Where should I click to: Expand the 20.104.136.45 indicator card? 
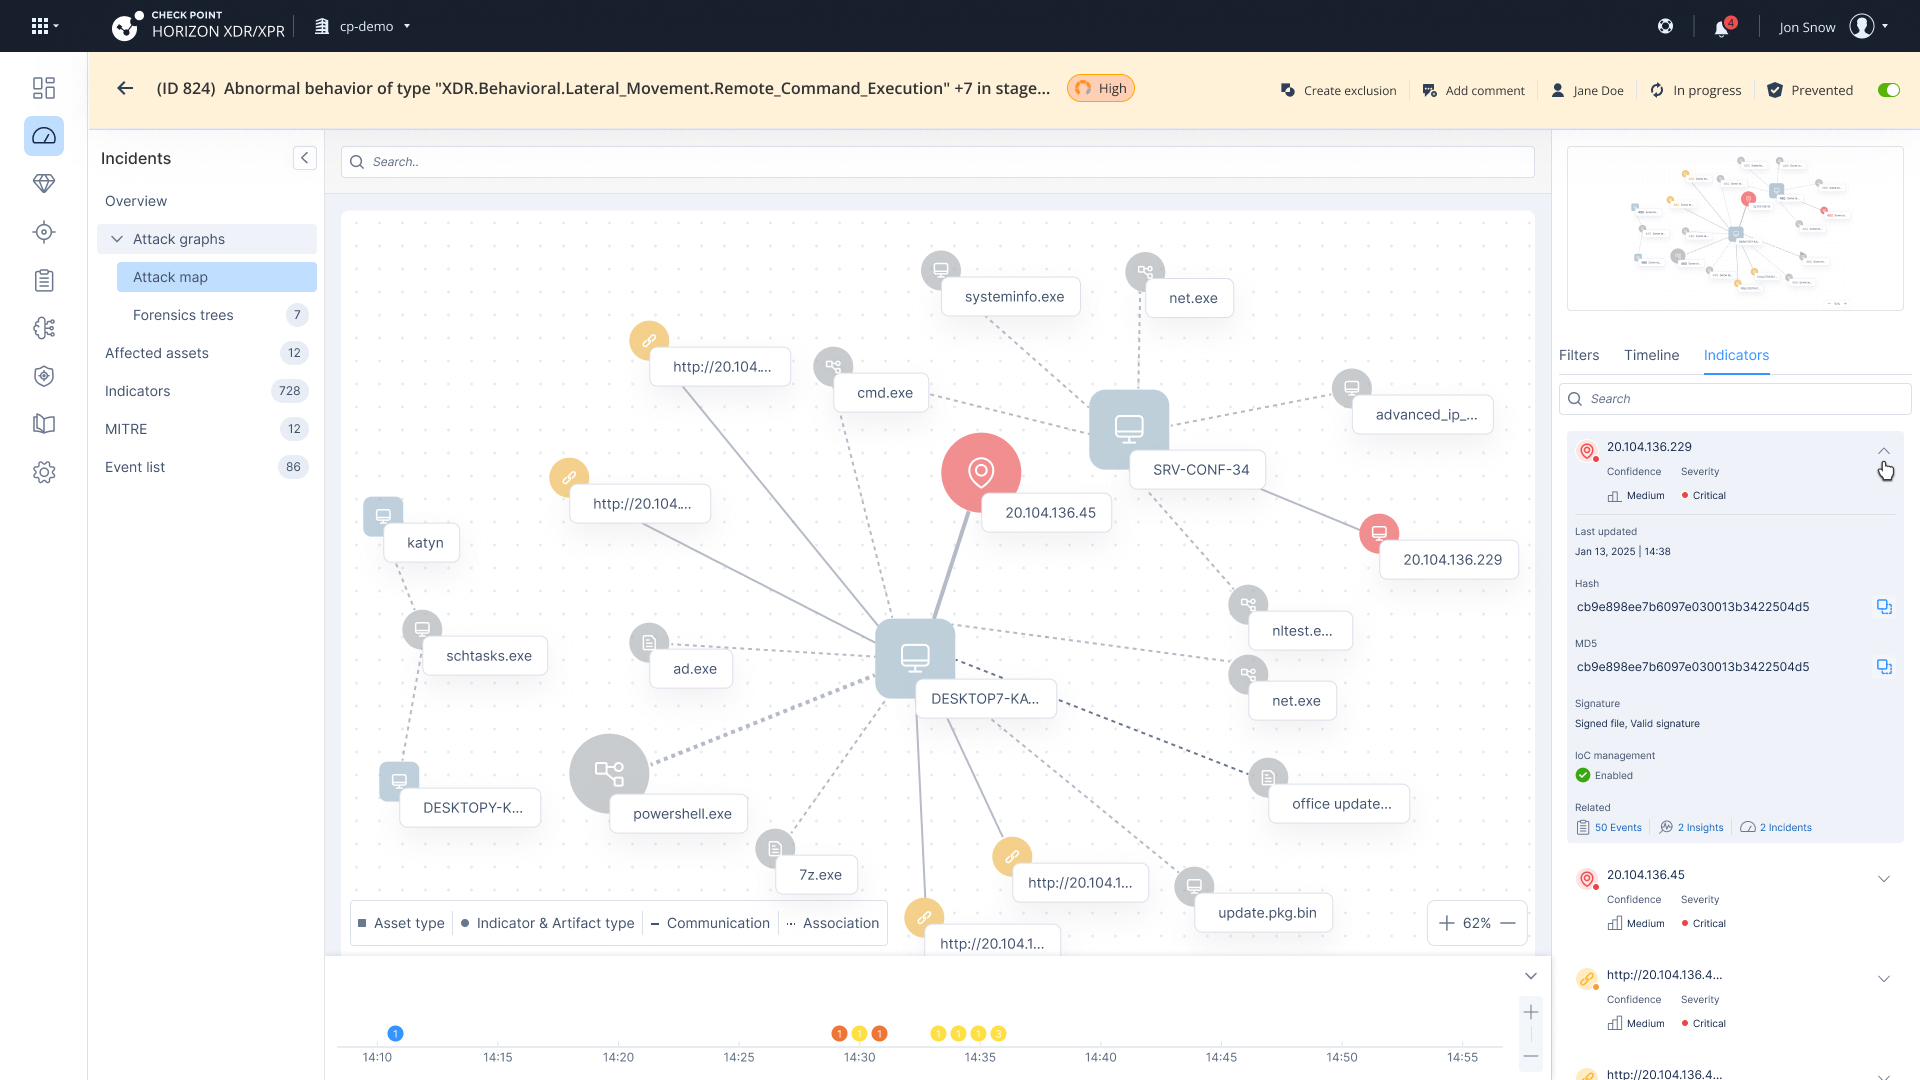(1884, 879)
